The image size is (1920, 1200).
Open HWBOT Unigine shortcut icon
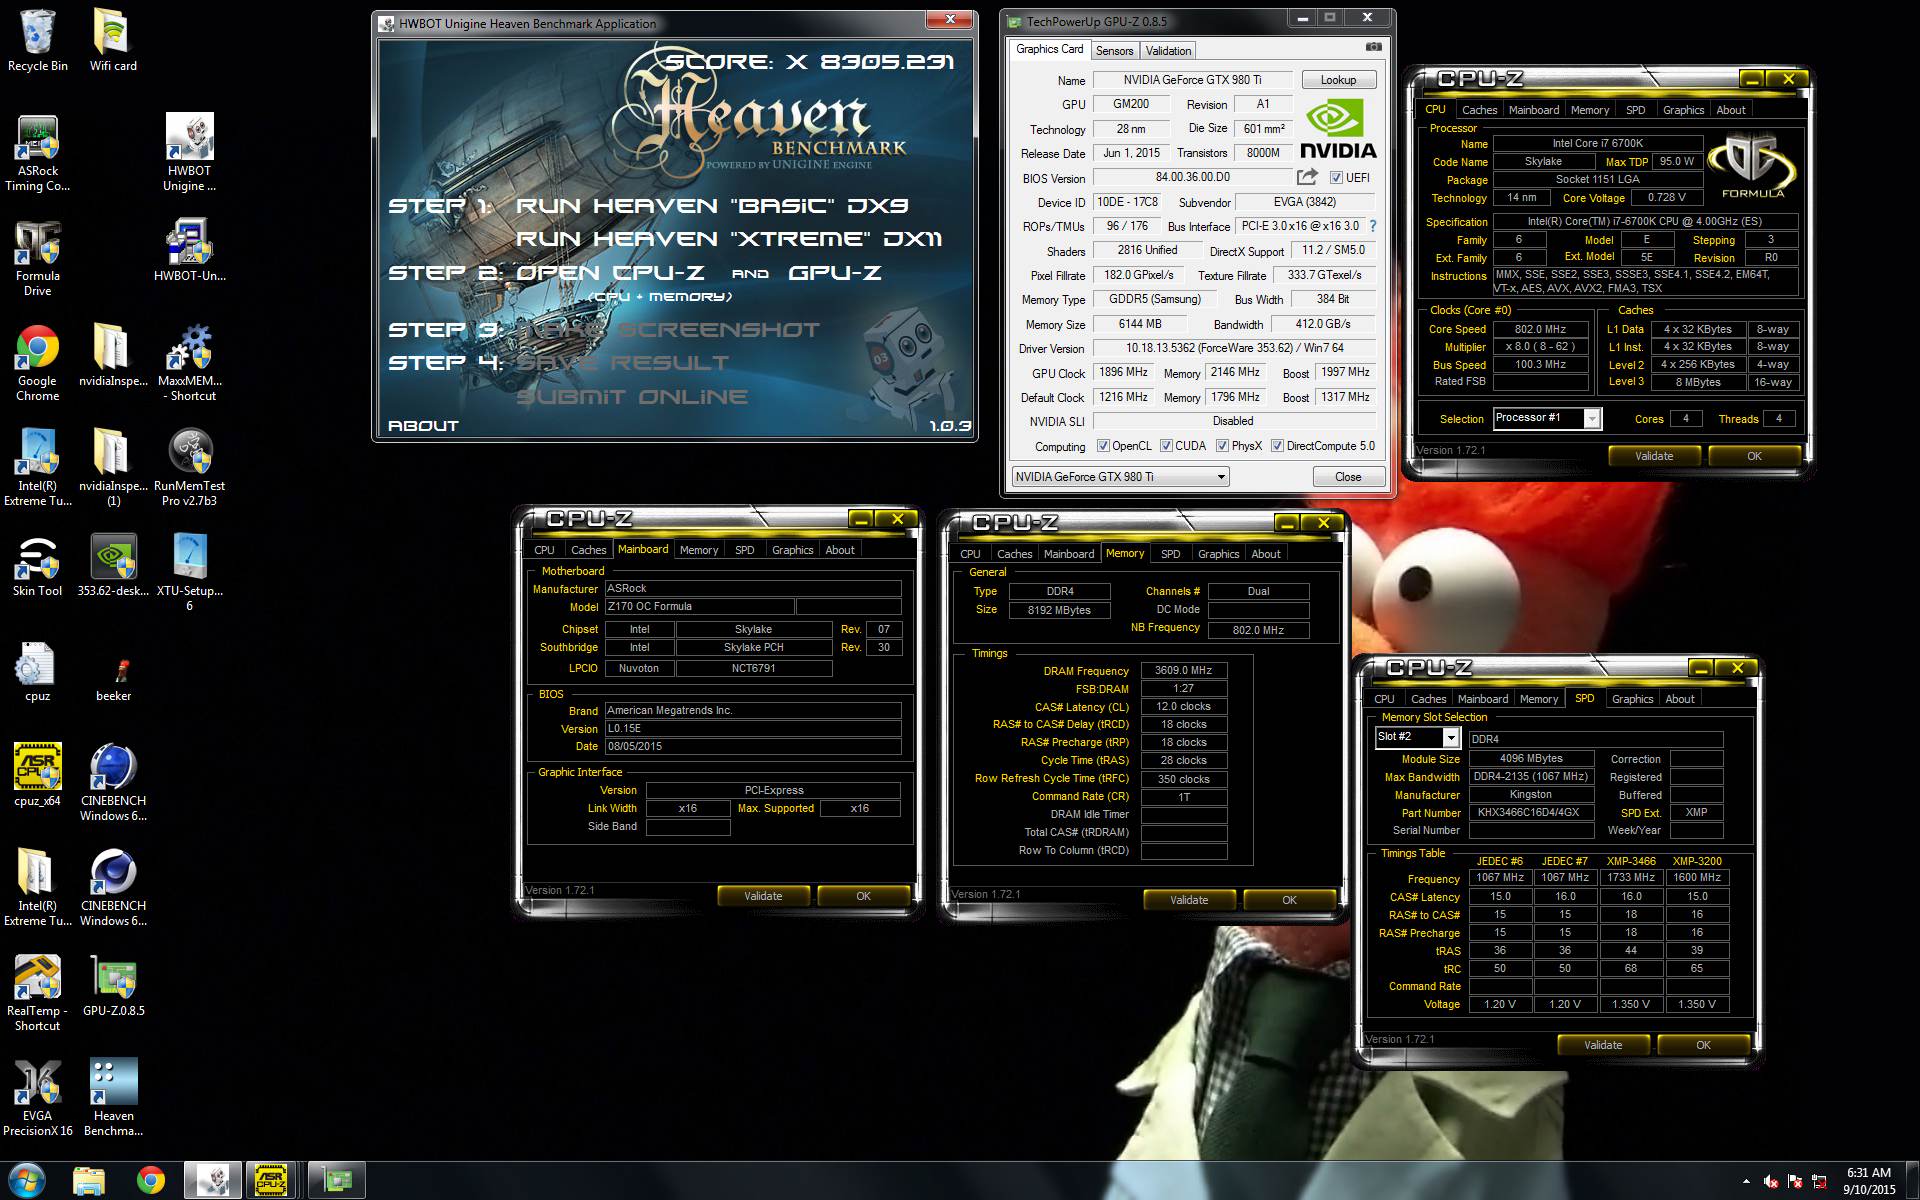[190, 152]
